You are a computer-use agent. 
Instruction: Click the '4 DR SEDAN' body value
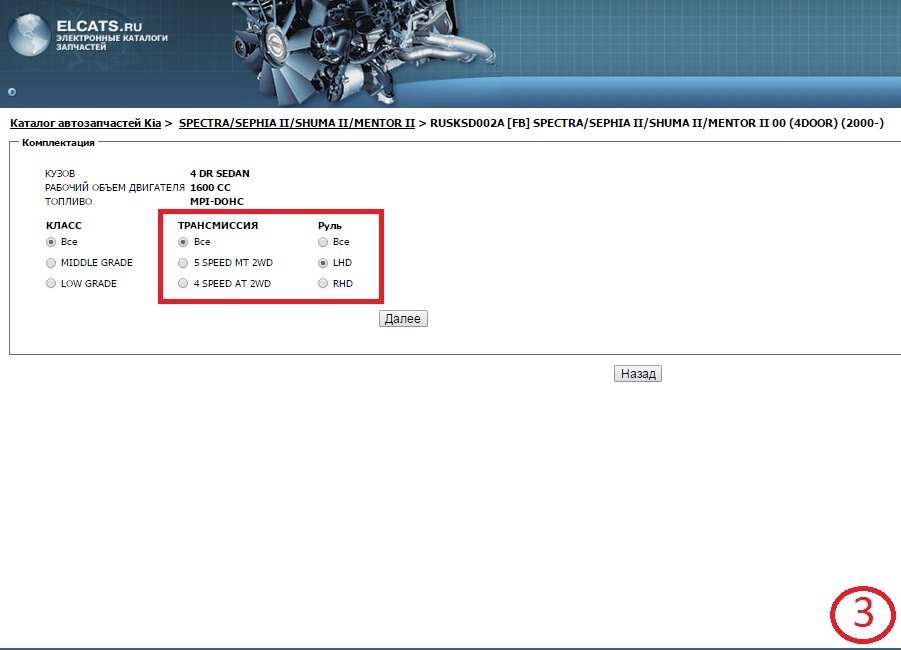(x=220, y=174)
